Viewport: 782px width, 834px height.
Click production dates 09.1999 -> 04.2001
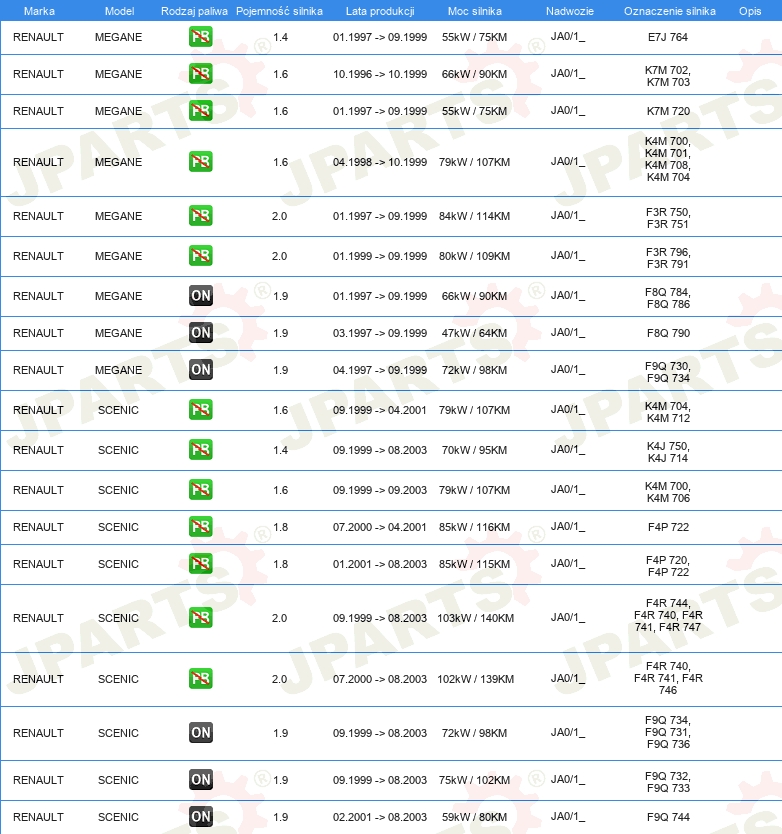(380, 411)
